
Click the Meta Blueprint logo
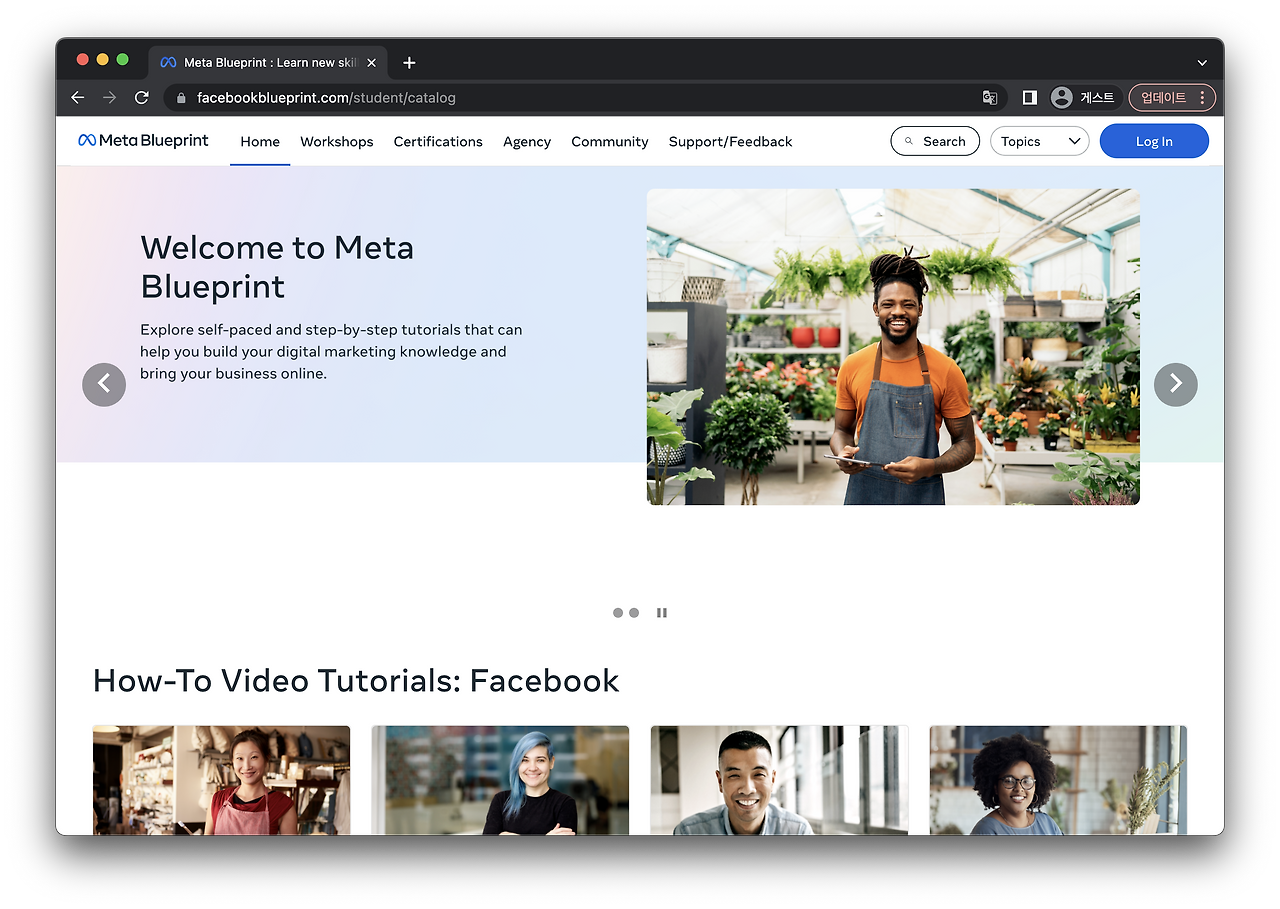(143, 141)
